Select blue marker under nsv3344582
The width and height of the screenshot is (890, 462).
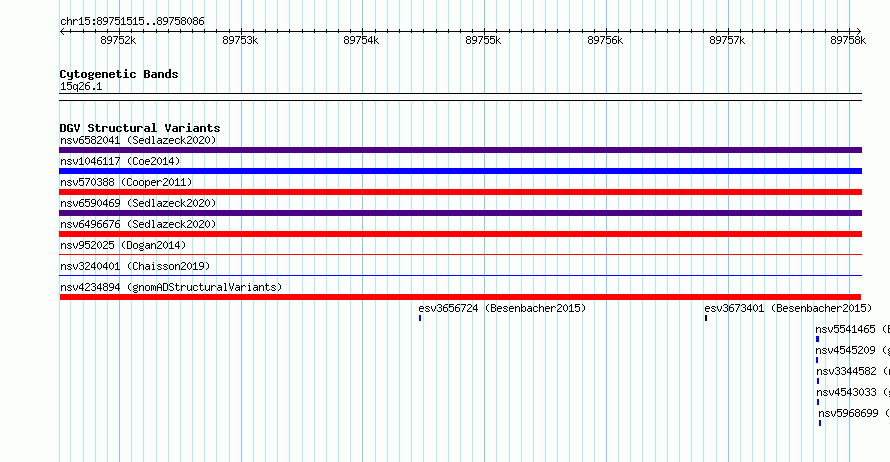[818, 381]
